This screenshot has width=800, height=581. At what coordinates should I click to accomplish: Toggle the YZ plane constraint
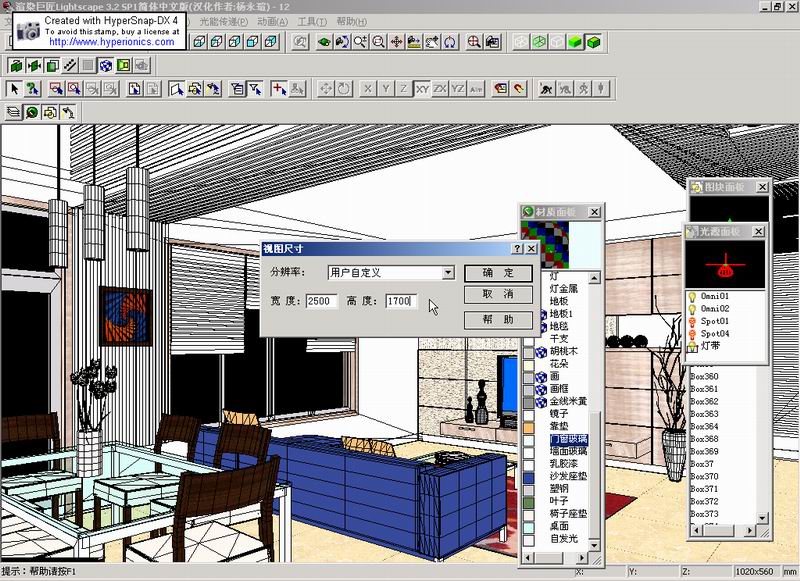(458, 89)
